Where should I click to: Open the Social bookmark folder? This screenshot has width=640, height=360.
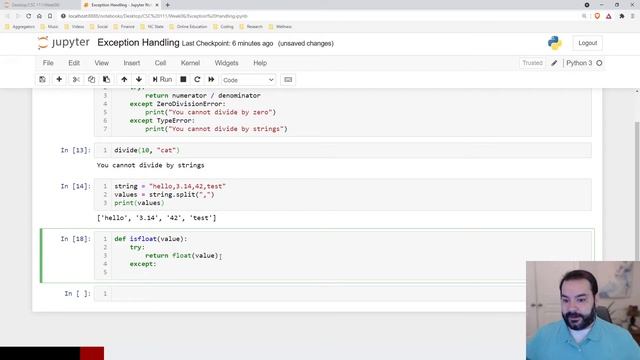[99, 27]
